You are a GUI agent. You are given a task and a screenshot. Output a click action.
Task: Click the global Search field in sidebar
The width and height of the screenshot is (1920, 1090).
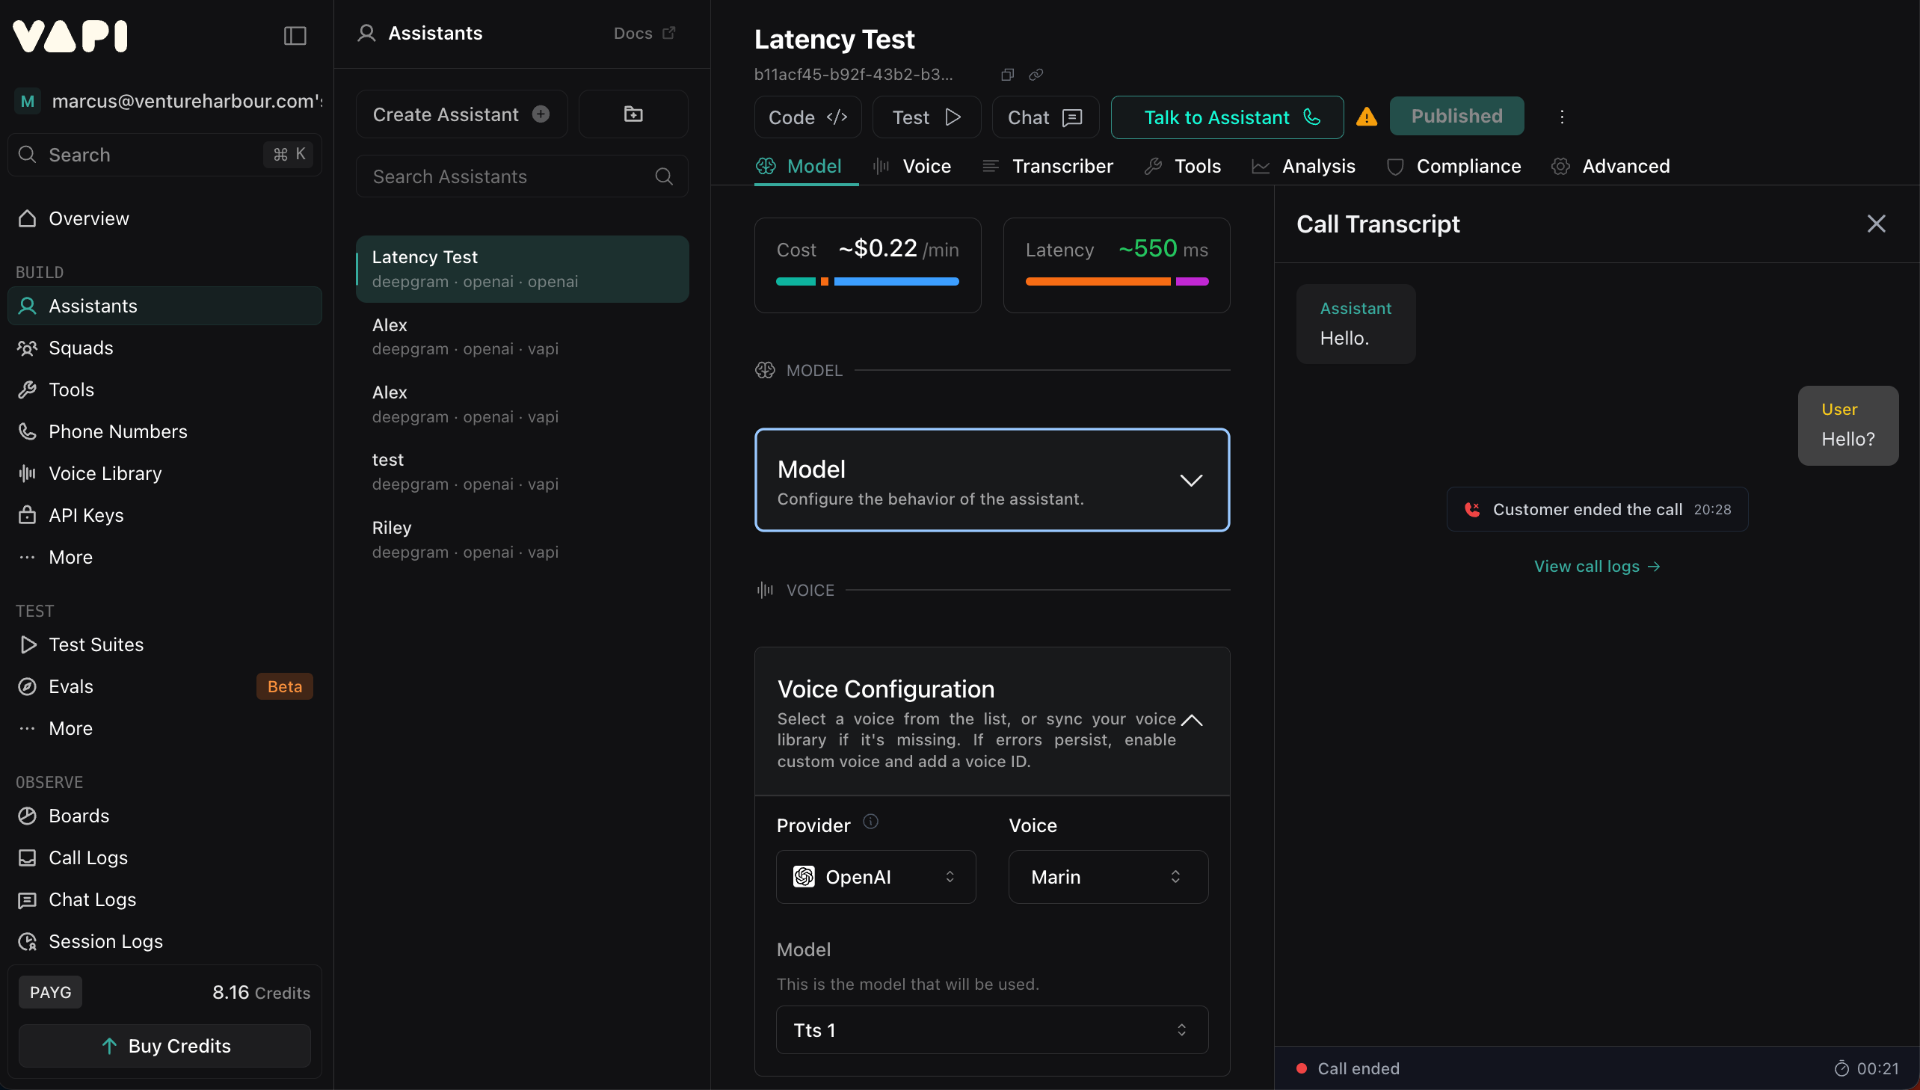(165, 155)
